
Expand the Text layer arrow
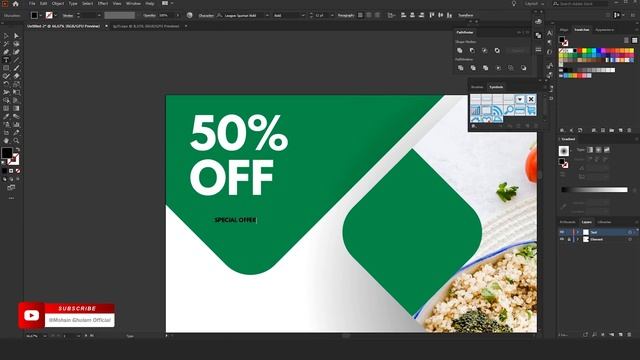coord(578,232)
